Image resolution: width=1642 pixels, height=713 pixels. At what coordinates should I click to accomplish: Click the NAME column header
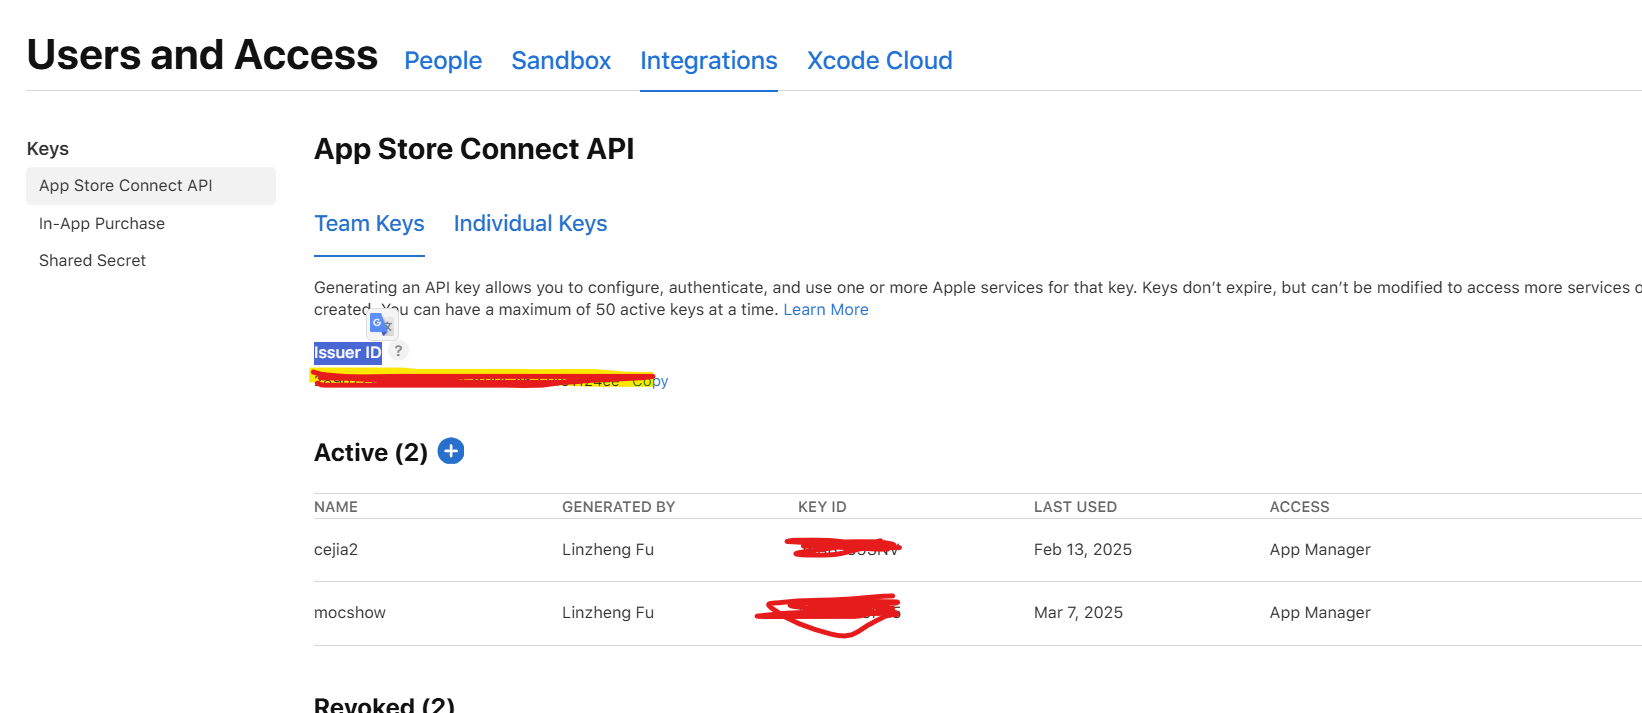click(x=336, y=507)
